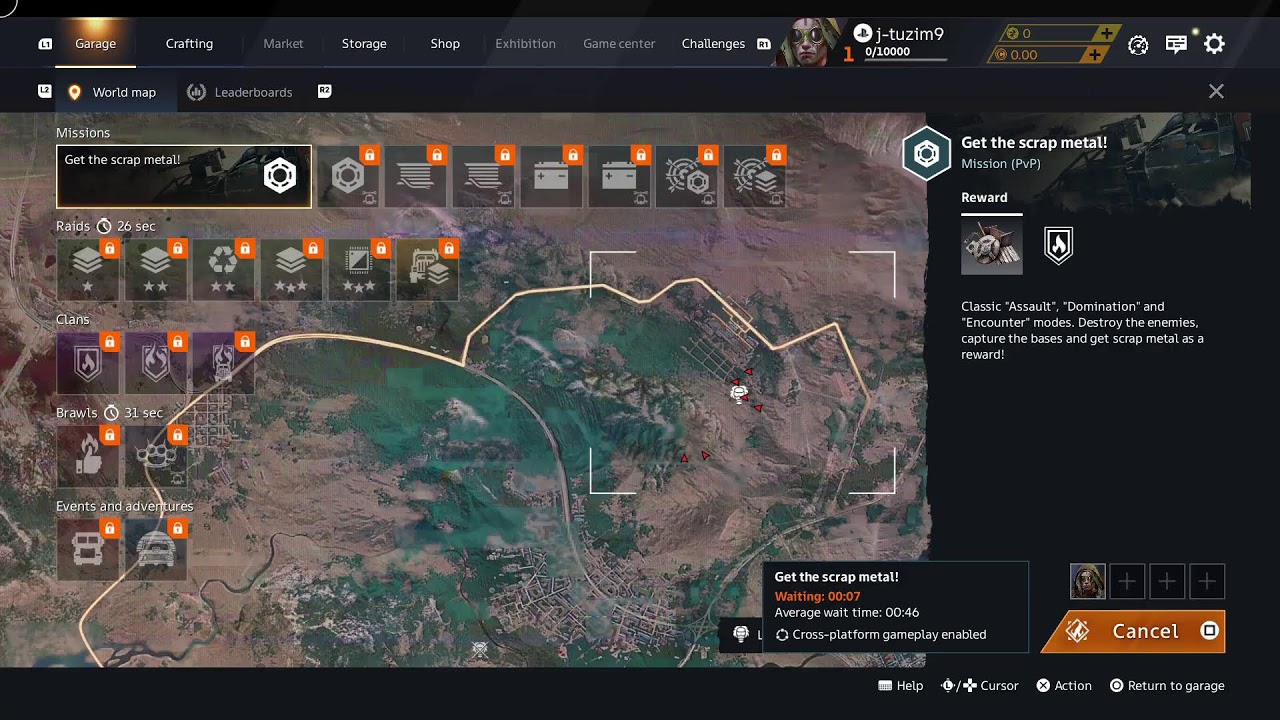The image size is (1280, 720).
Task: Select the locked car adventure icon
Action: [x=156, y=549]
